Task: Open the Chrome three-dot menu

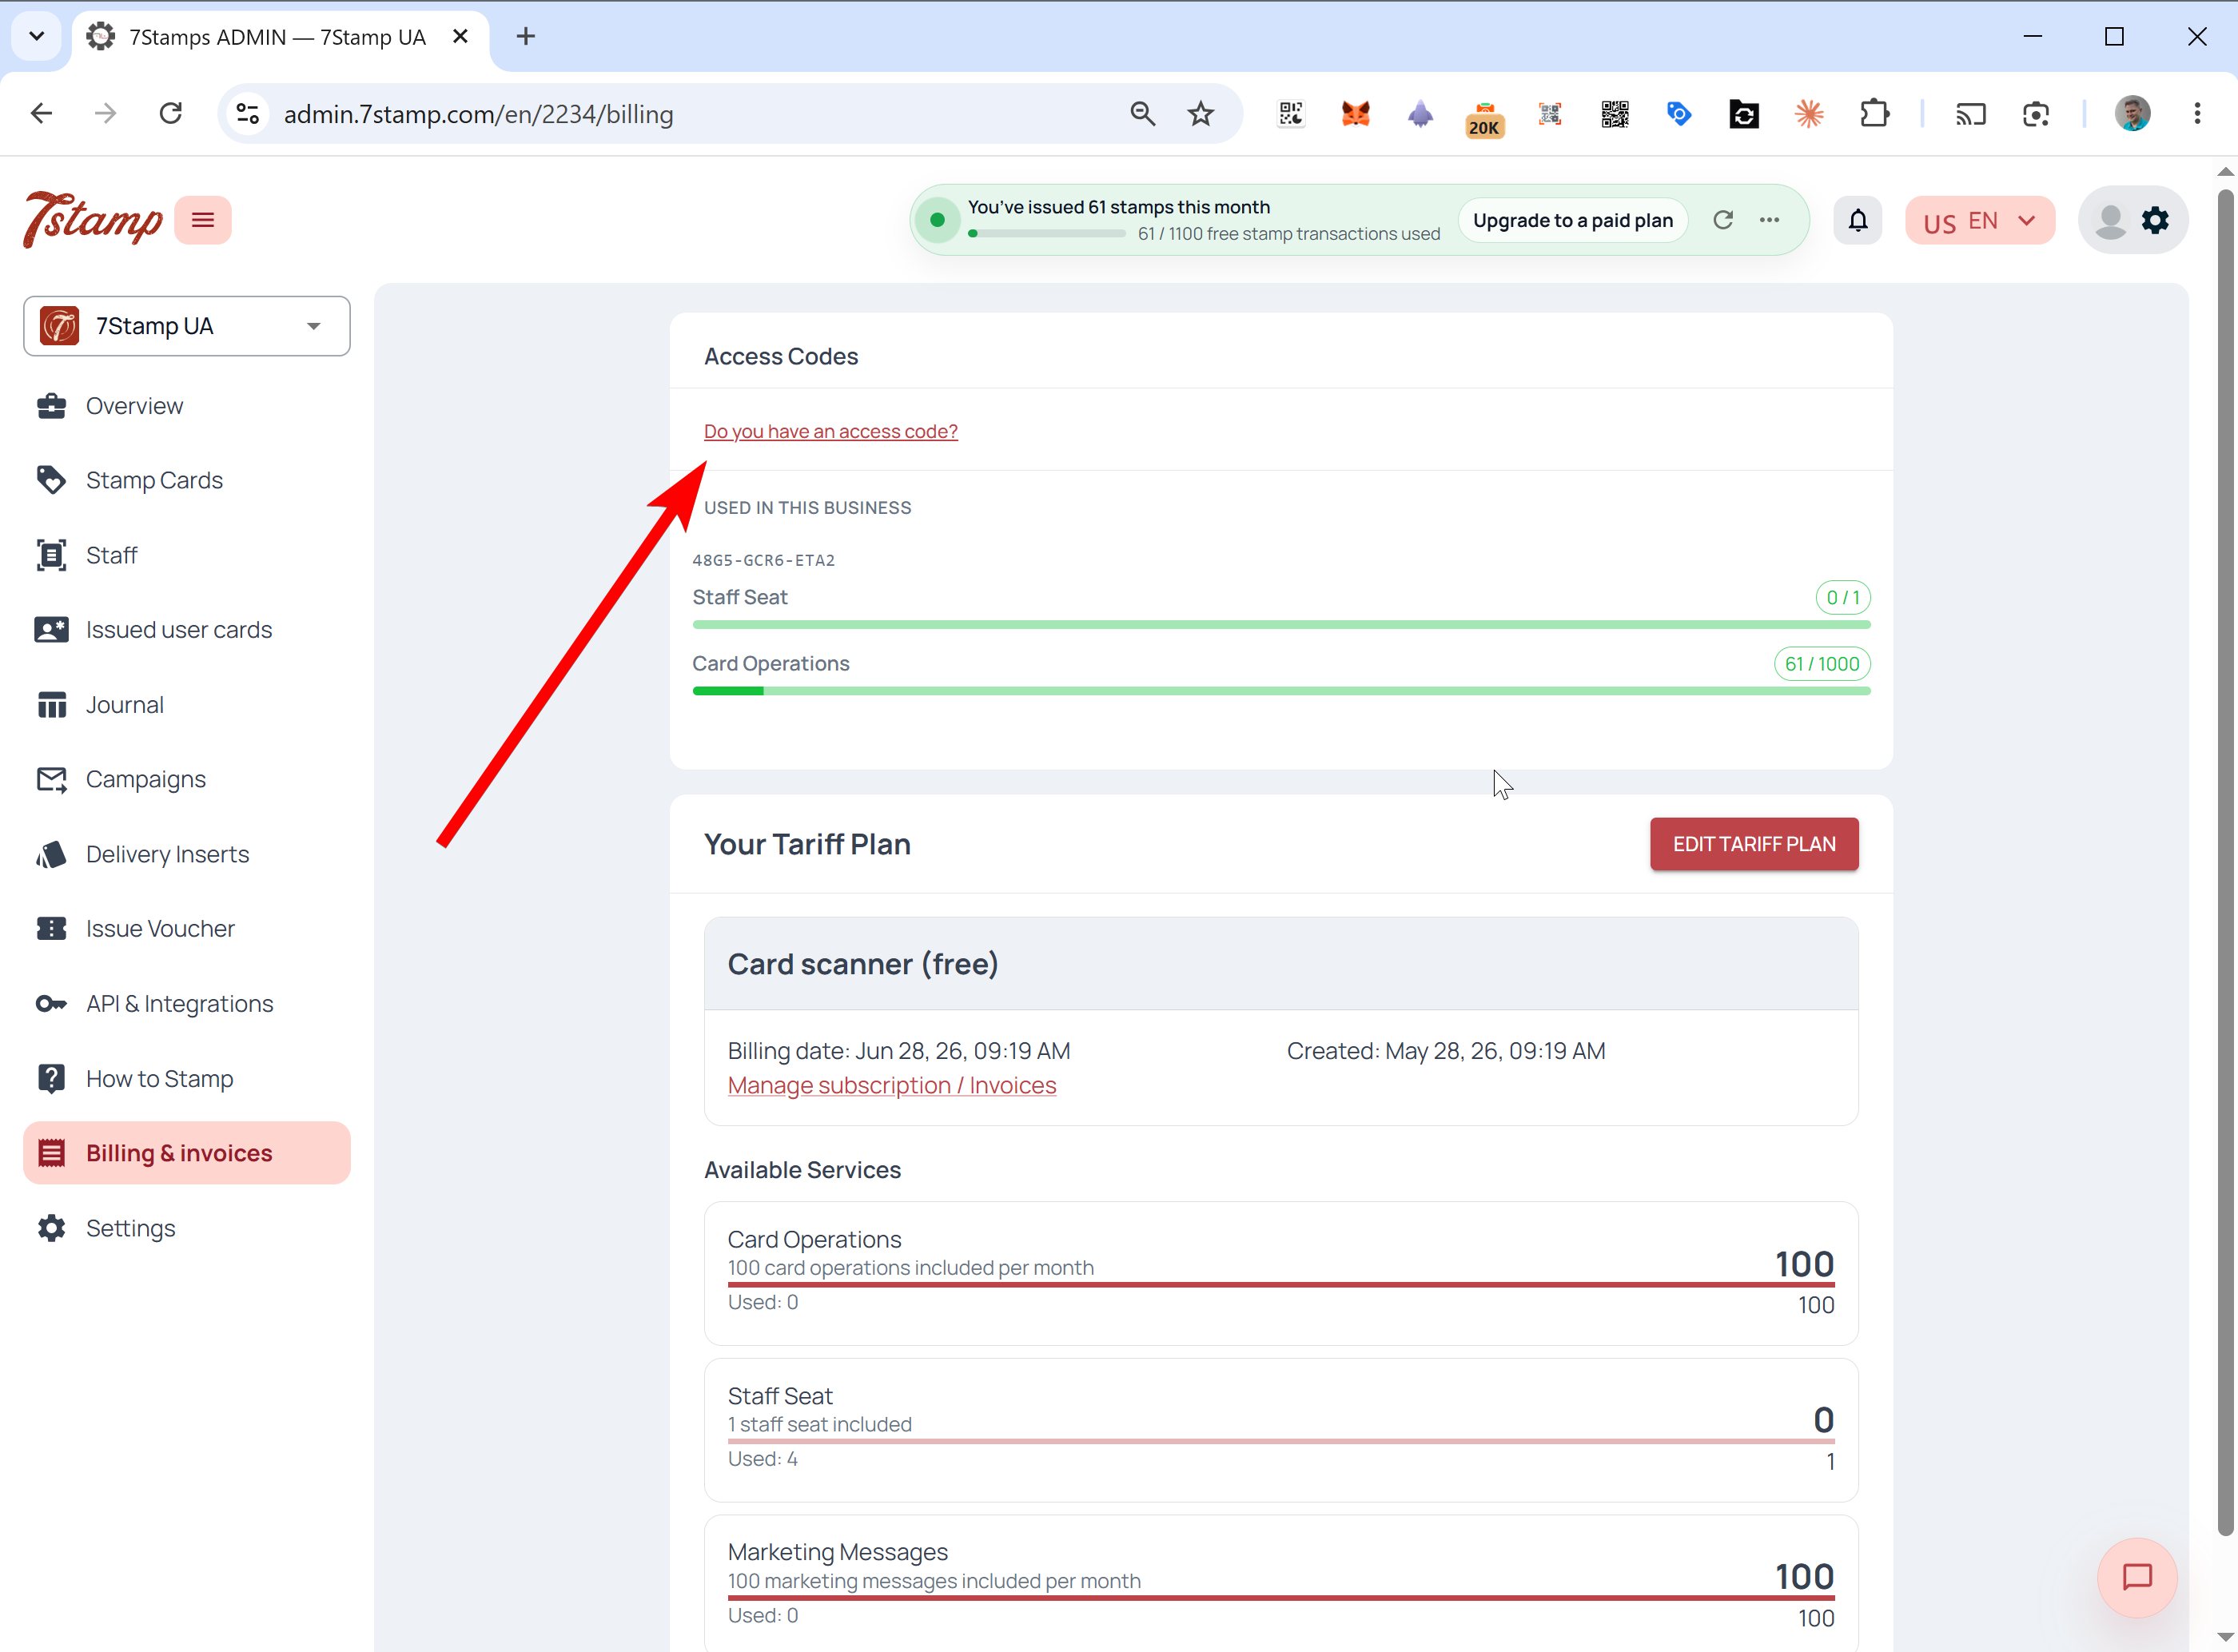Action: pos(2198,114)
